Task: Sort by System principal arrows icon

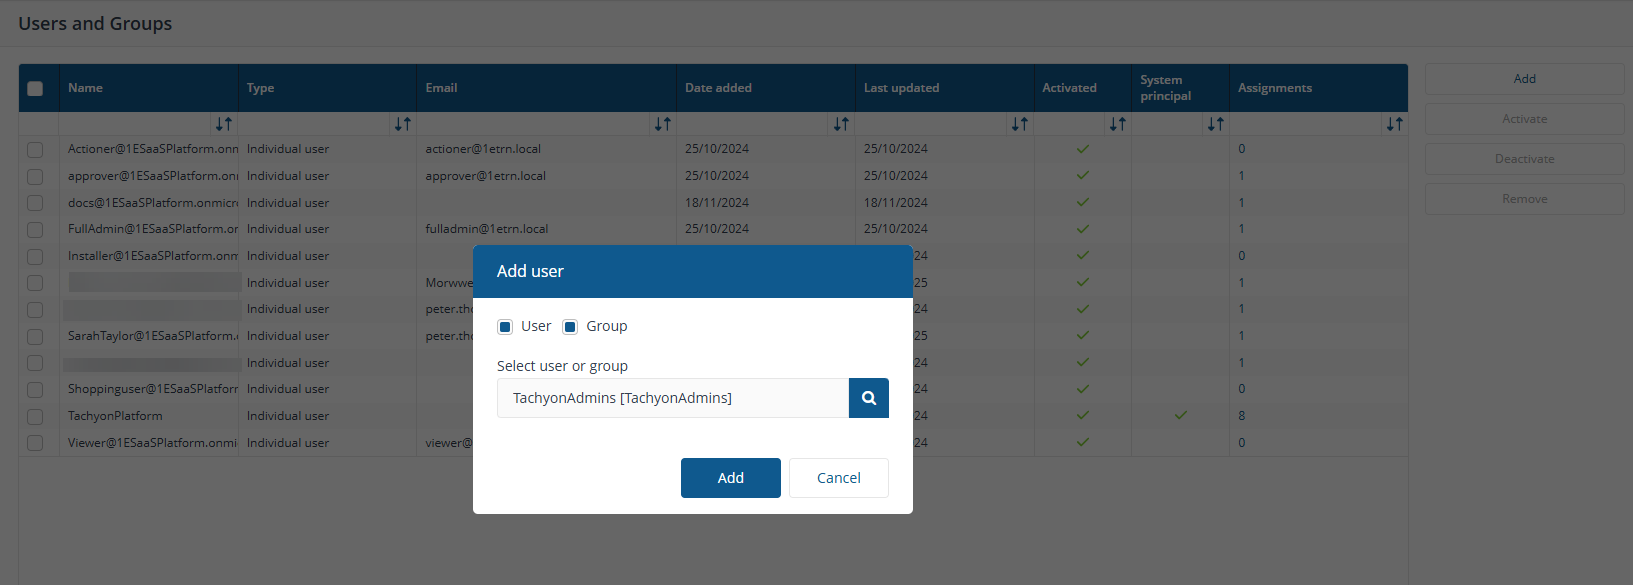Action: point(1215,124)
